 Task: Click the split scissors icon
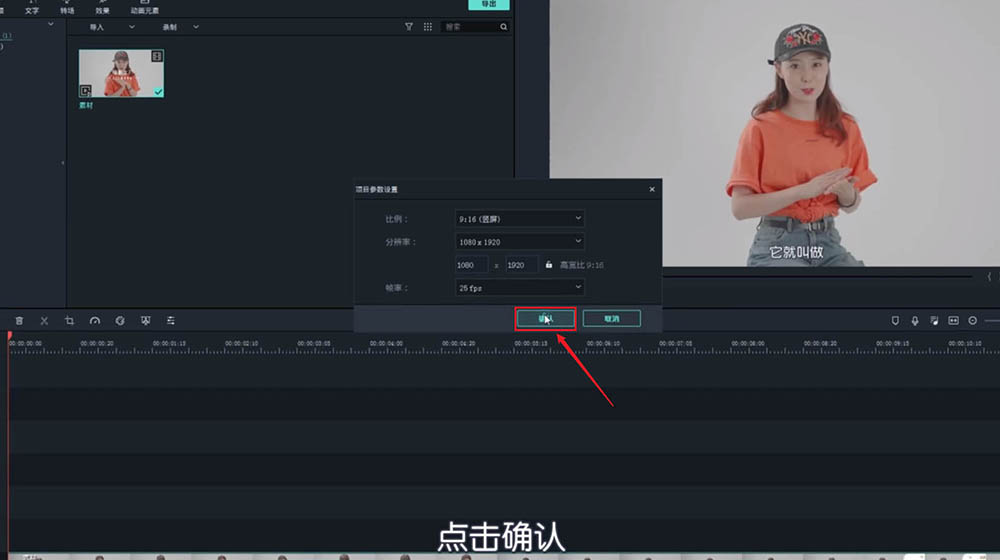point(44,321)
